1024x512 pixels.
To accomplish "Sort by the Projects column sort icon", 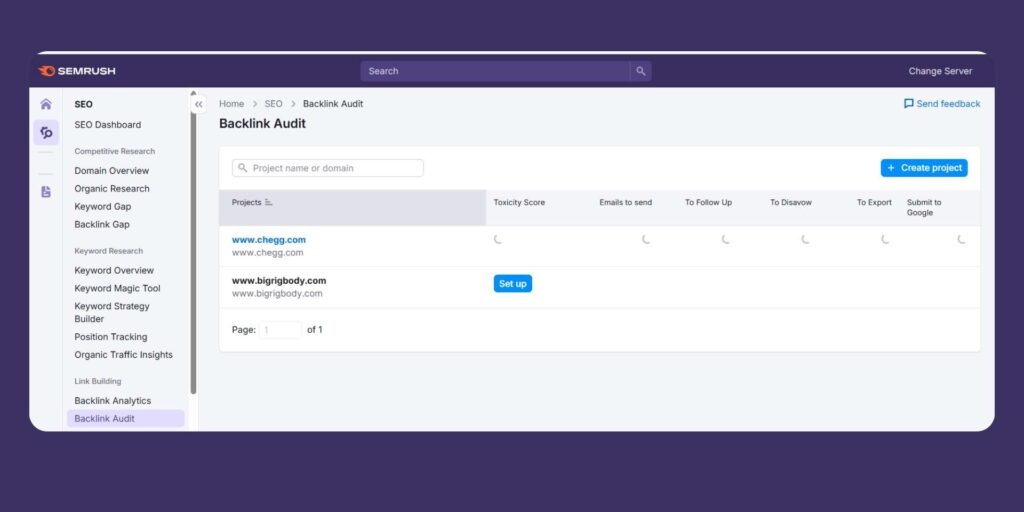I will [269, 203].
